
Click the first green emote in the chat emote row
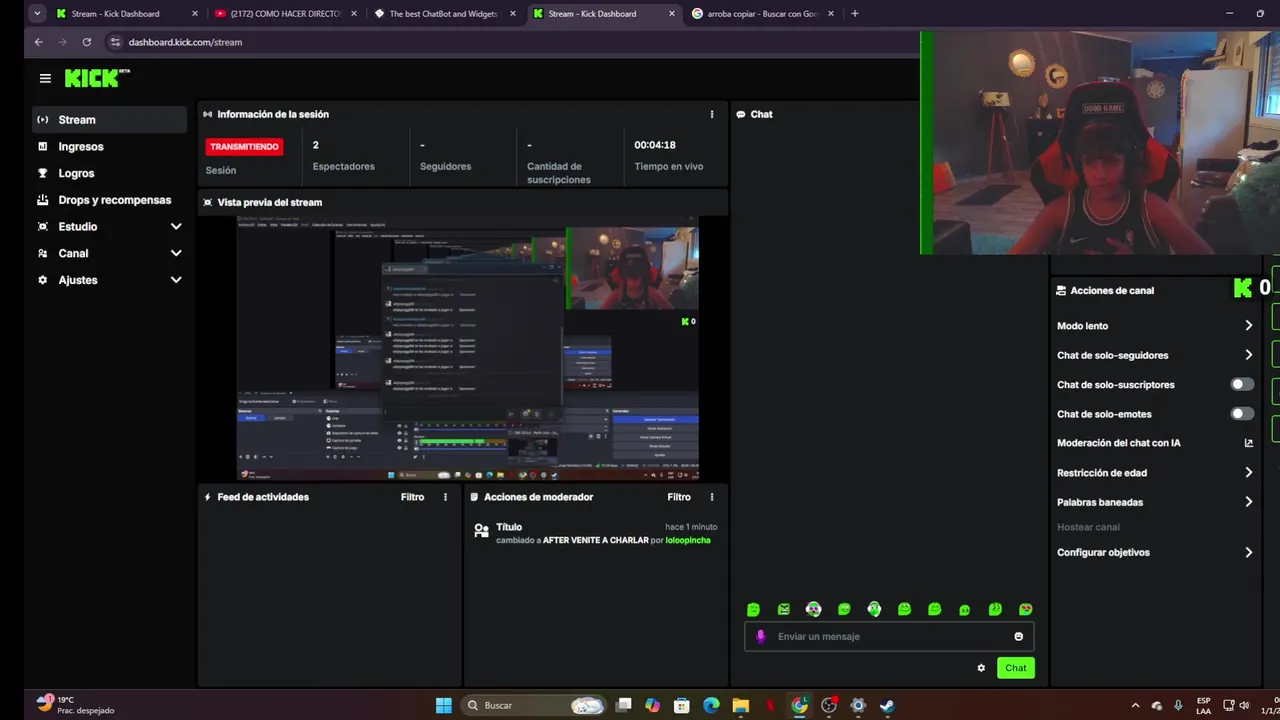click(x=753, y=610)
